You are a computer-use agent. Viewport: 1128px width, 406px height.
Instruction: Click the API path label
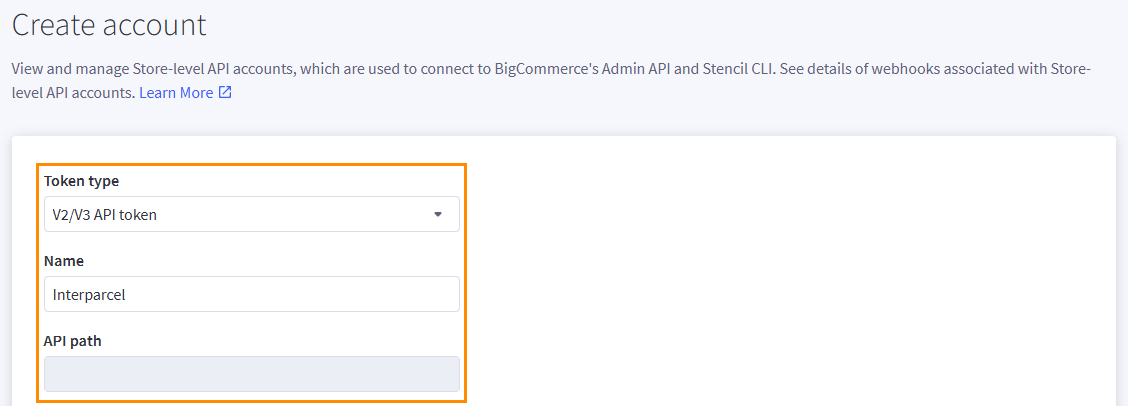pyautogui.click(x=73, y=341)
